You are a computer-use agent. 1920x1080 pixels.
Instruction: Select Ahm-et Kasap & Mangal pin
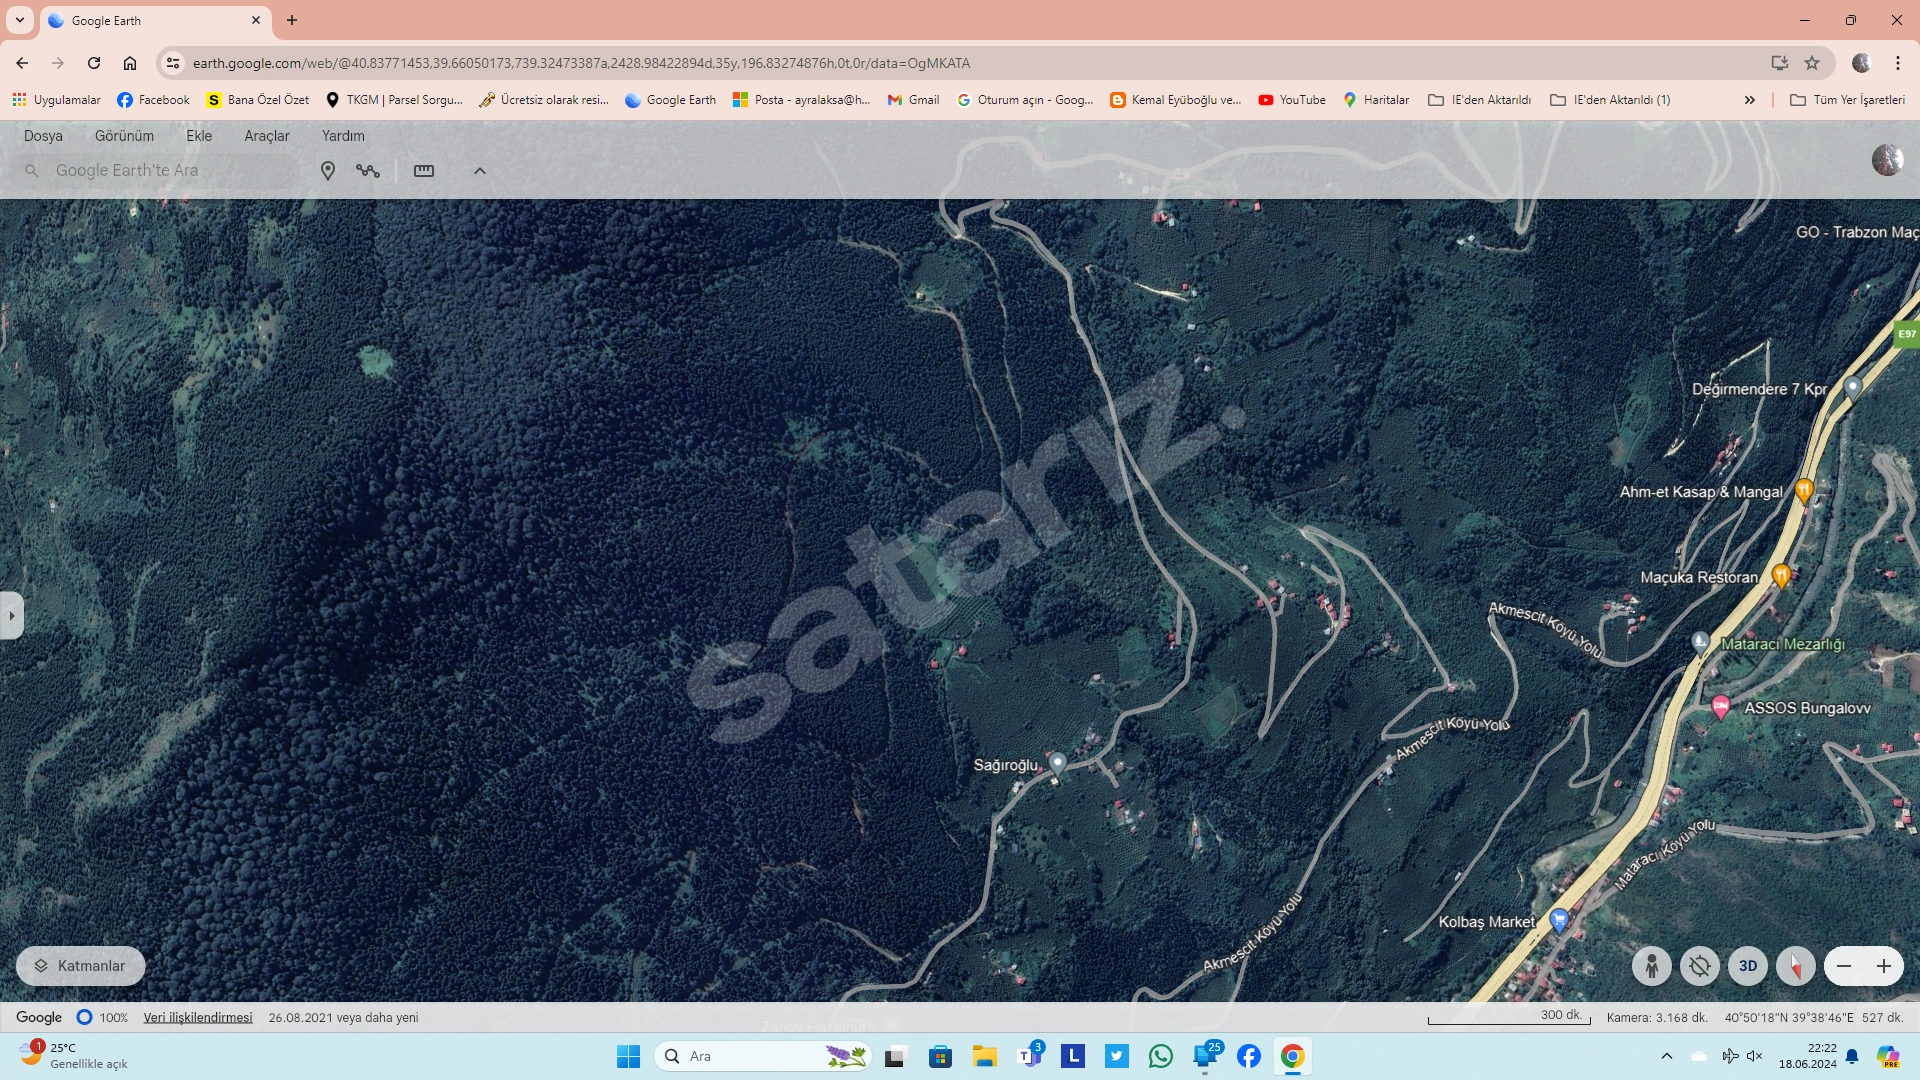coord(1804,490)
